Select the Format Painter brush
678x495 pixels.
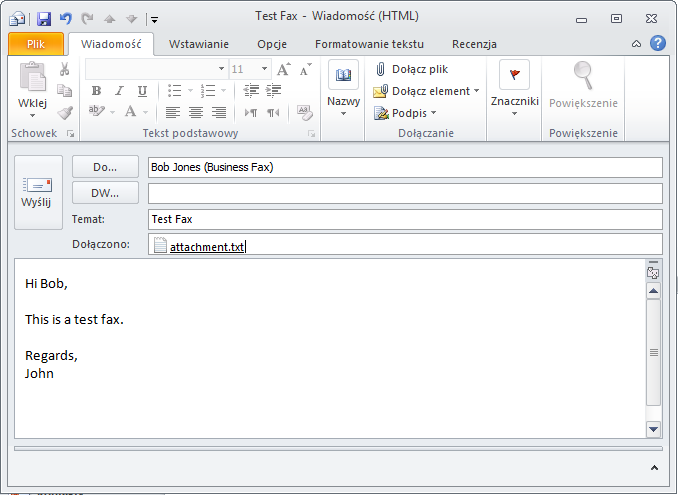(65, 113)
